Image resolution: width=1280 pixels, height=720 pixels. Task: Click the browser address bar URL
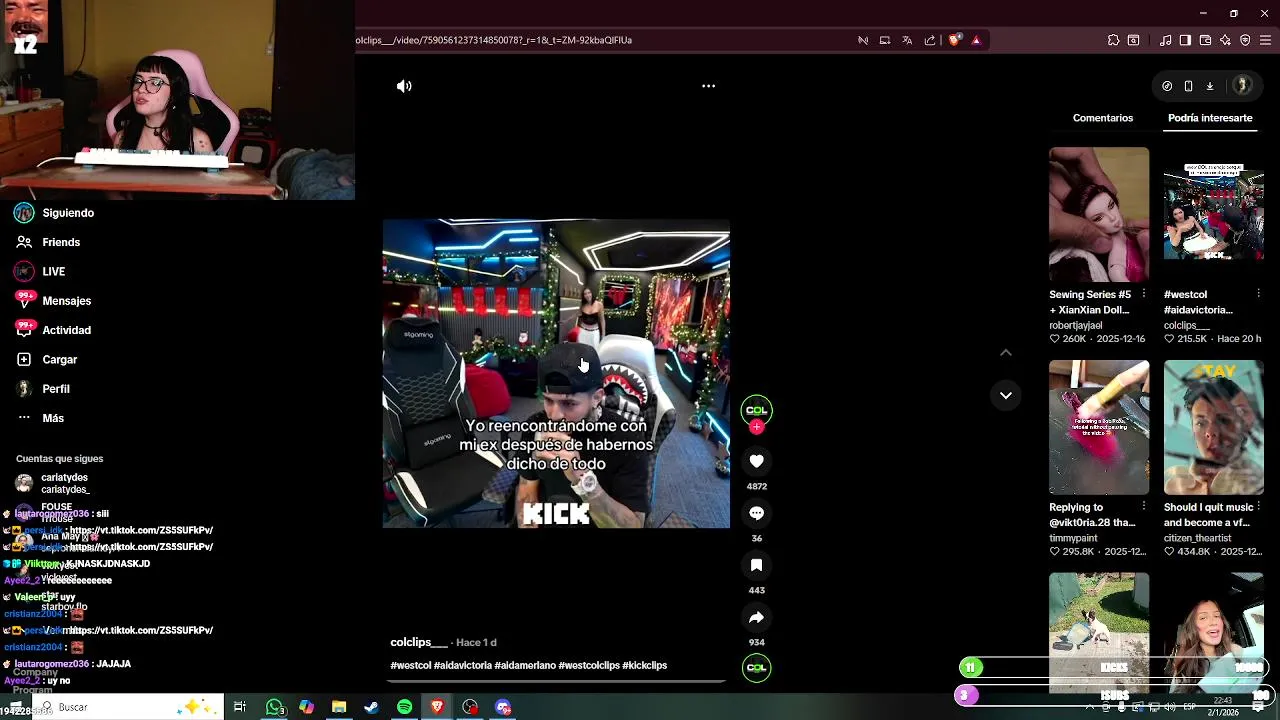pyautogui.click(x=494, y=40)
